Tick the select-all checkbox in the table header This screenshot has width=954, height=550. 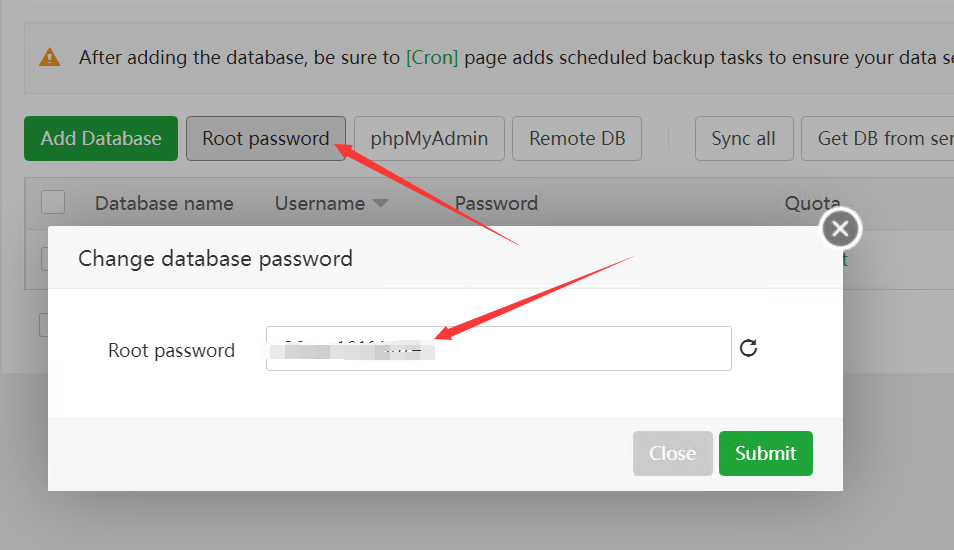(53, 203)
